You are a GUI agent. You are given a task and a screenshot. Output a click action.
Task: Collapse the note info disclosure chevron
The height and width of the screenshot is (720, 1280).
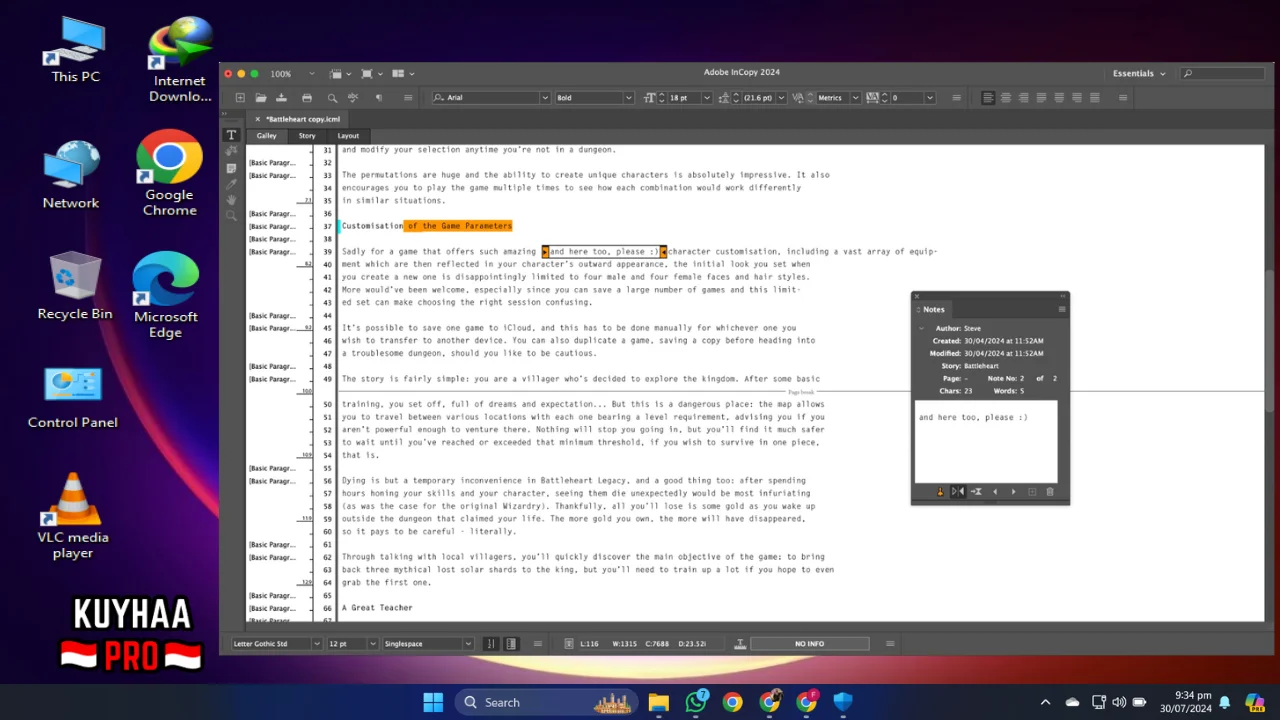click(921, 328)
